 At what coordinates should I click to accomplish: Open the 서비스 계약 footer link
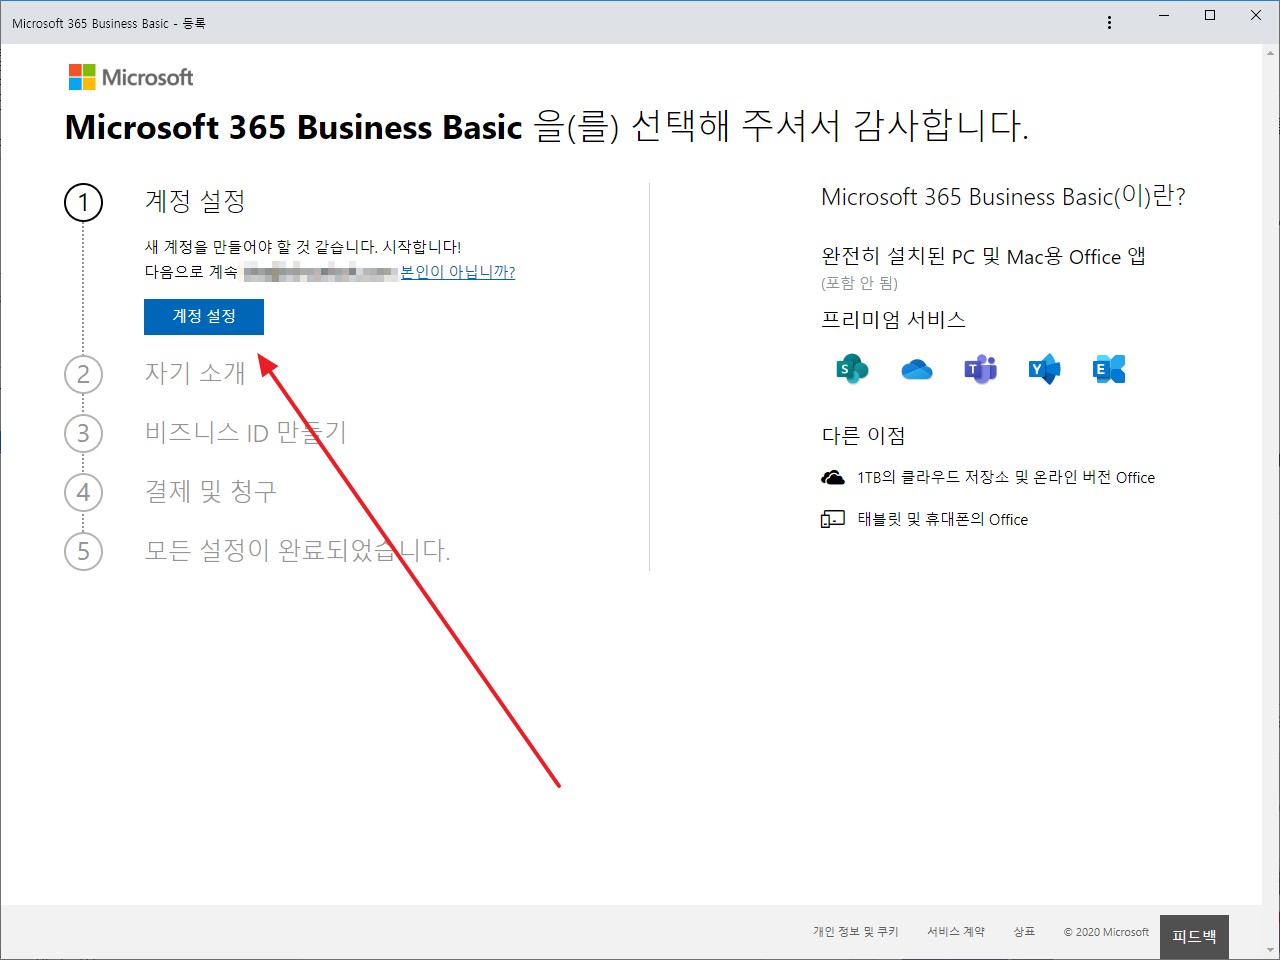(956, 932)
